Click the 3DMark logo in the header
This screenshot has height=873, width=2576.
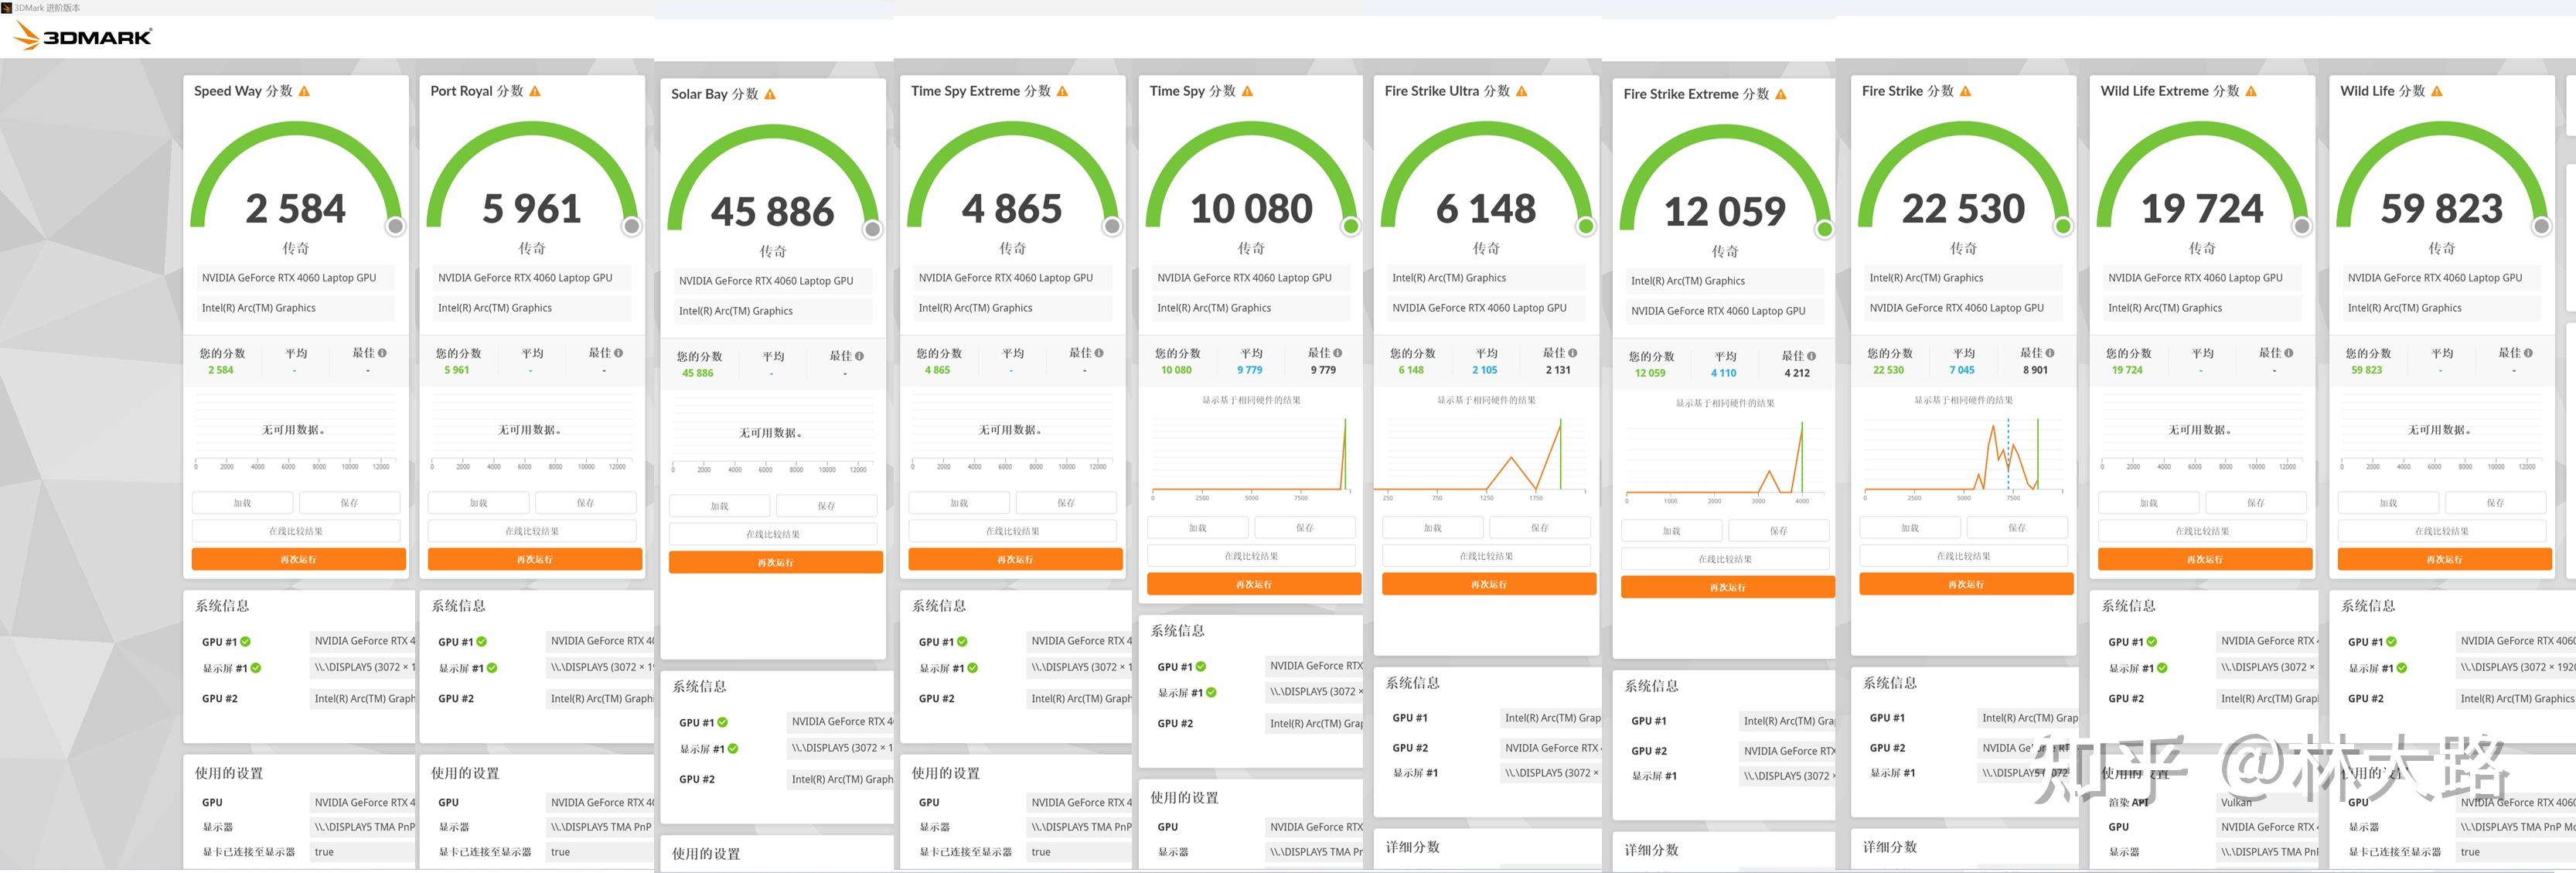tap(83, 36)
